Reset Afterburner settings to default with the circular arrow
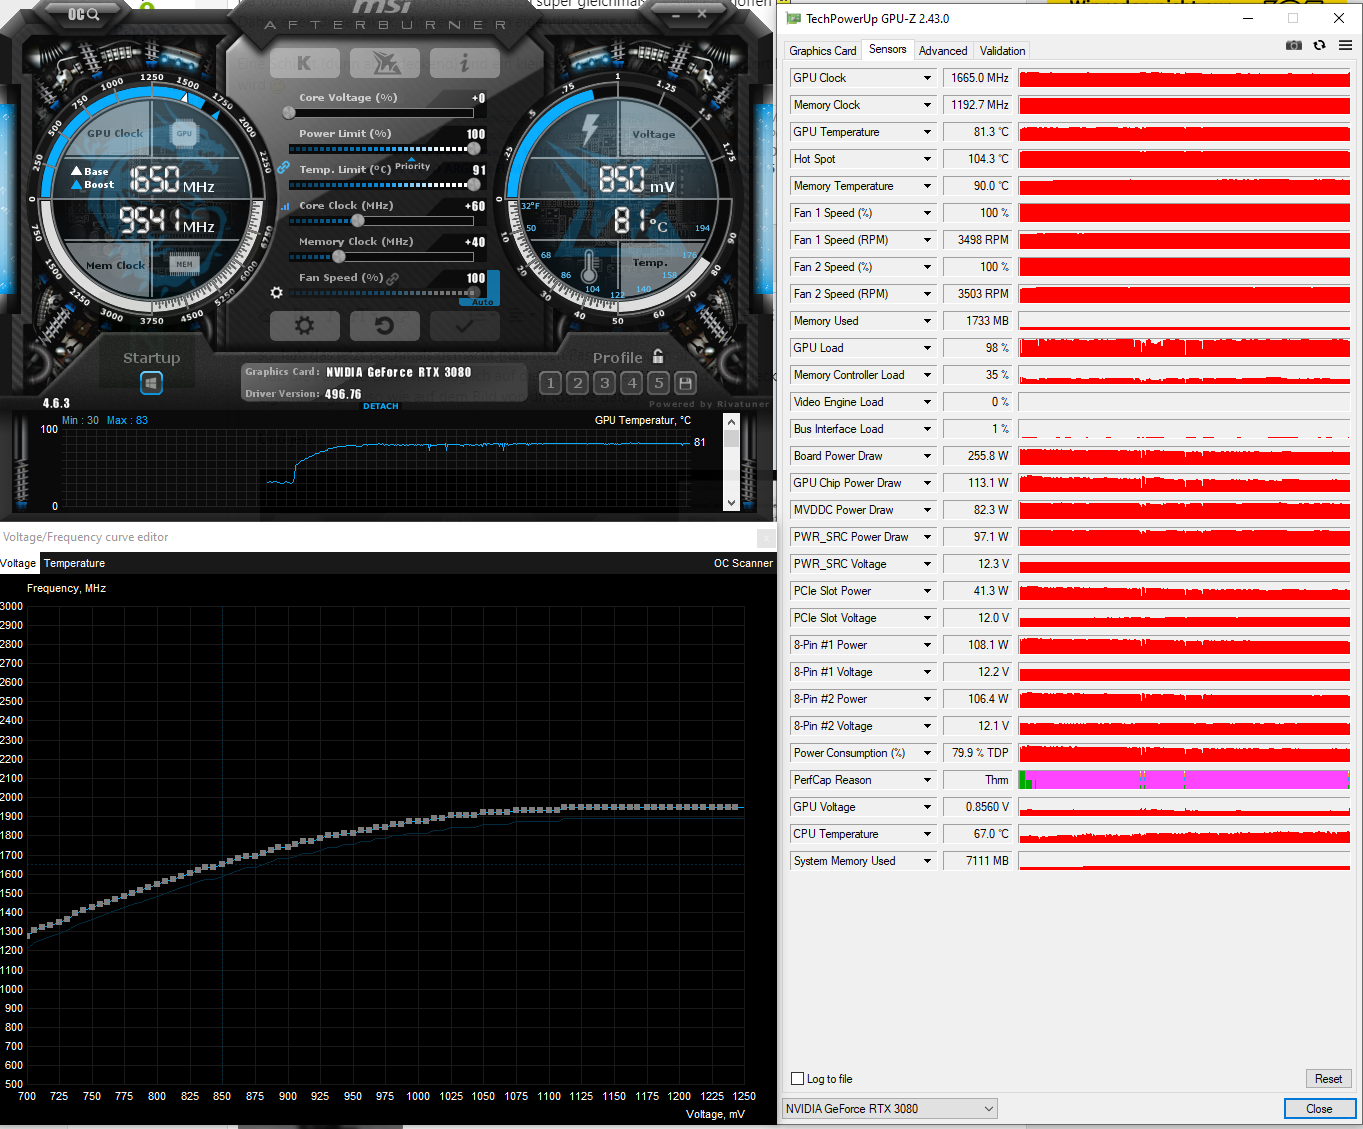 pyautogui.click(x=385, y=326)
